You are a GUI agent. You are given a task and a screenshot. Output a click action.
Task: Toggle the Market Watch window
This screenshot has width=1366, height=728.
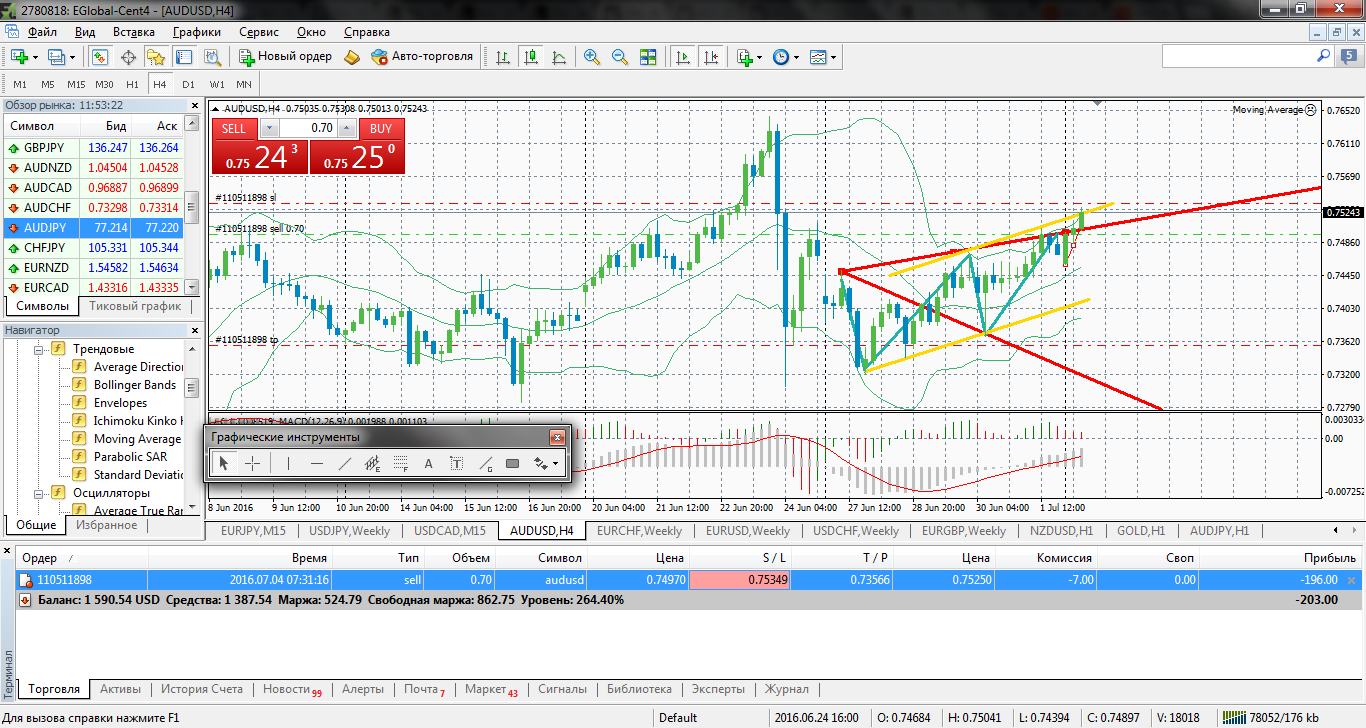(x=100, y=57)
